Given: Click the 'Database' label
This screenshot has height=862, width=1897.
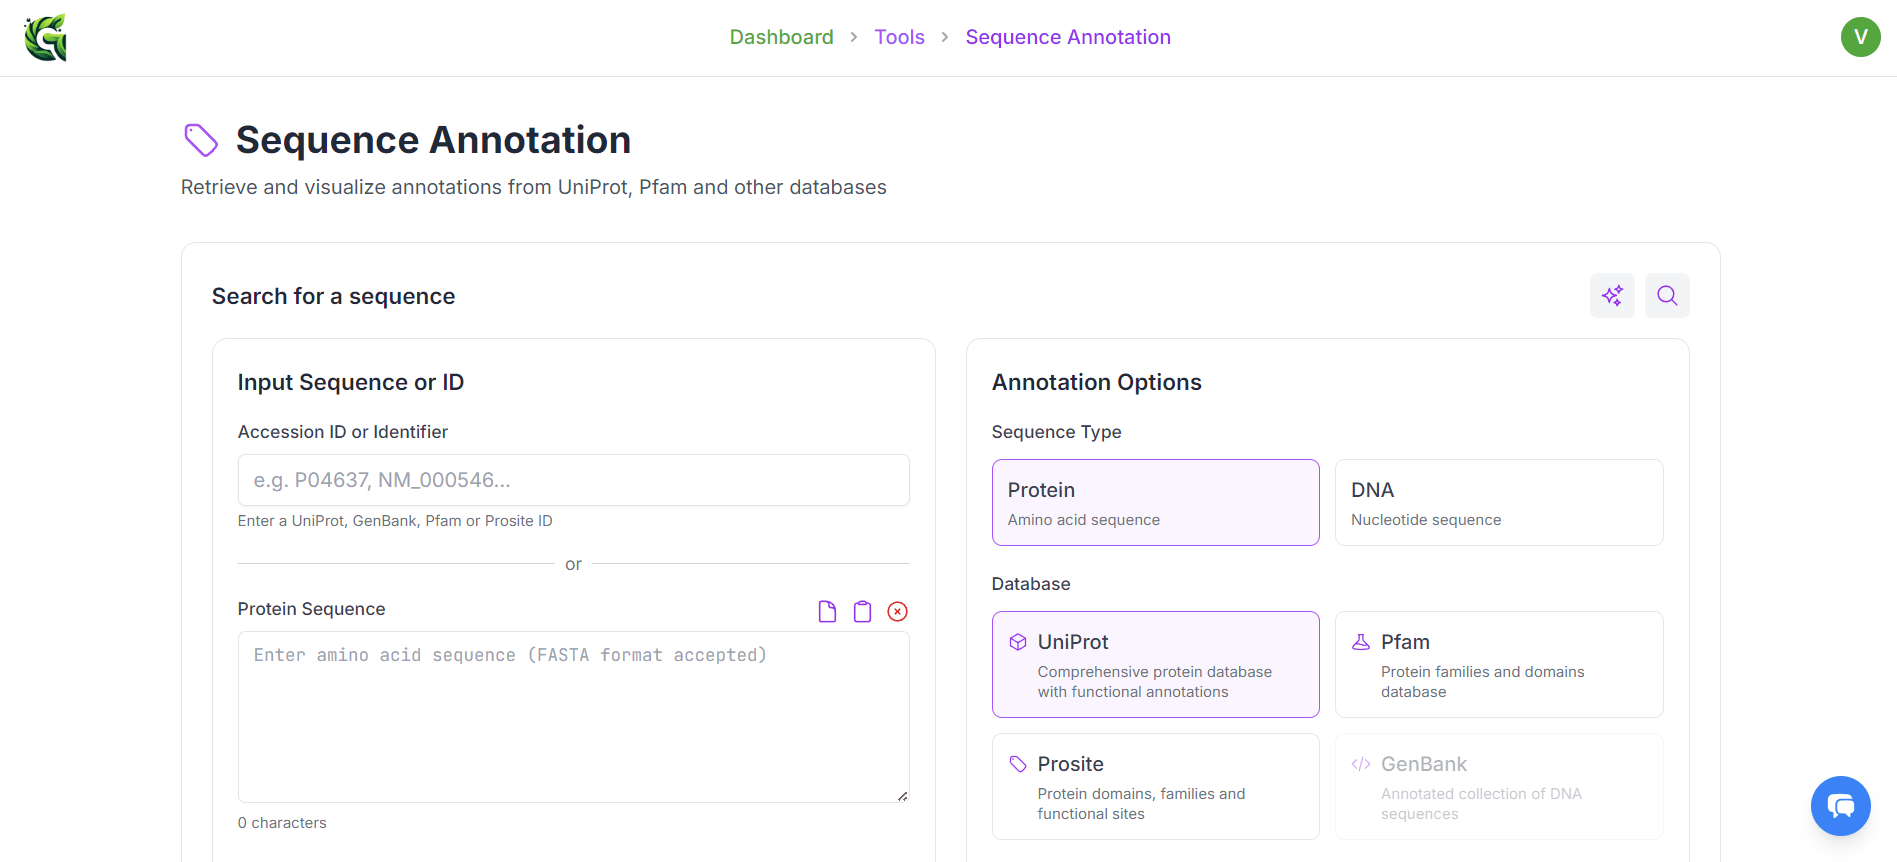Looking at the screenshot, I should pos(1031,584).
